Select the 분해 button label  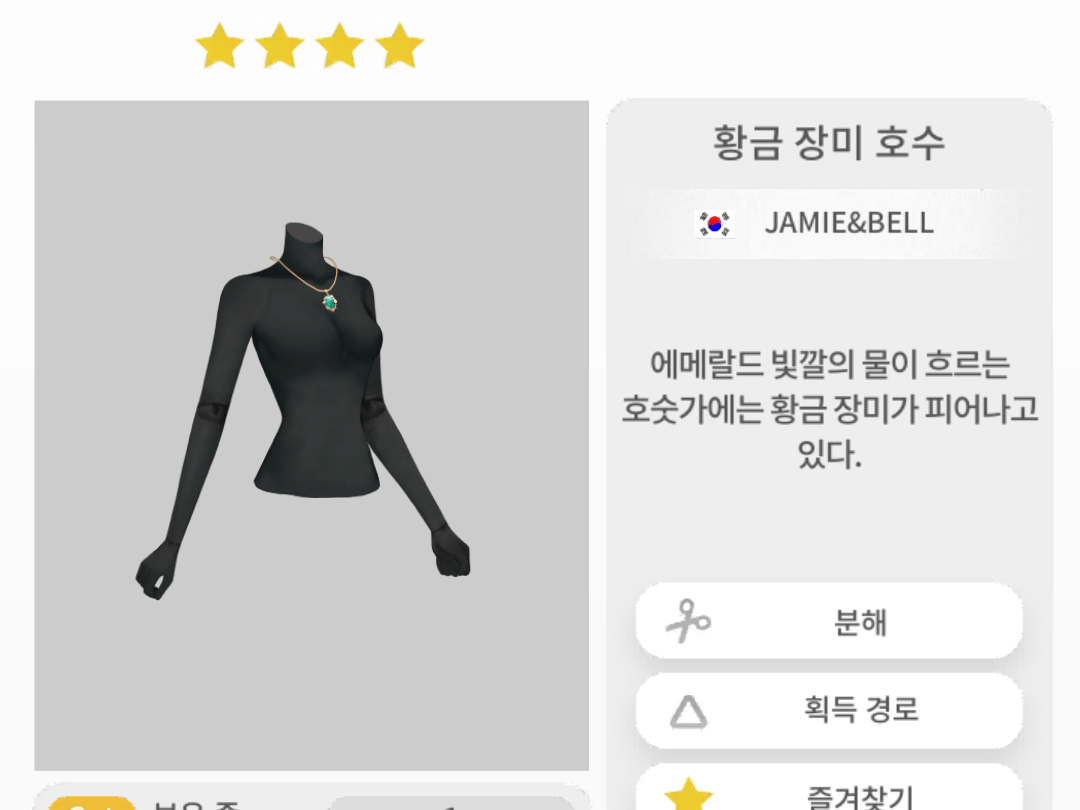coord(860,622)
